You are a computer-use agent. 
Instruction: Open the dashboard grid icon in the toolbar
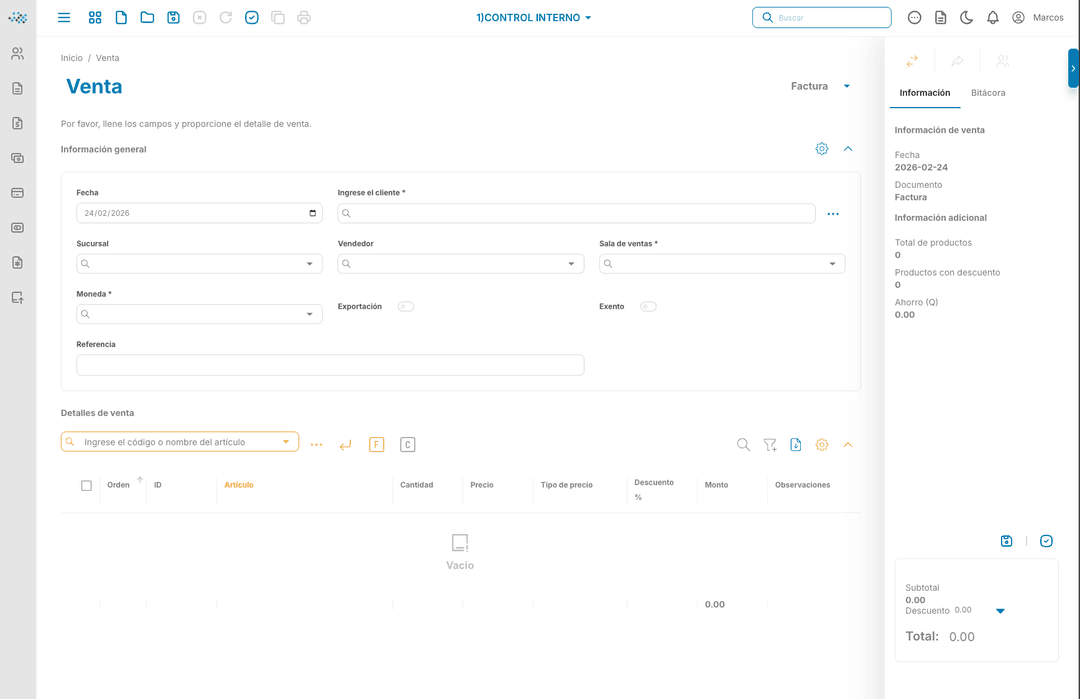tap(95, 18)
